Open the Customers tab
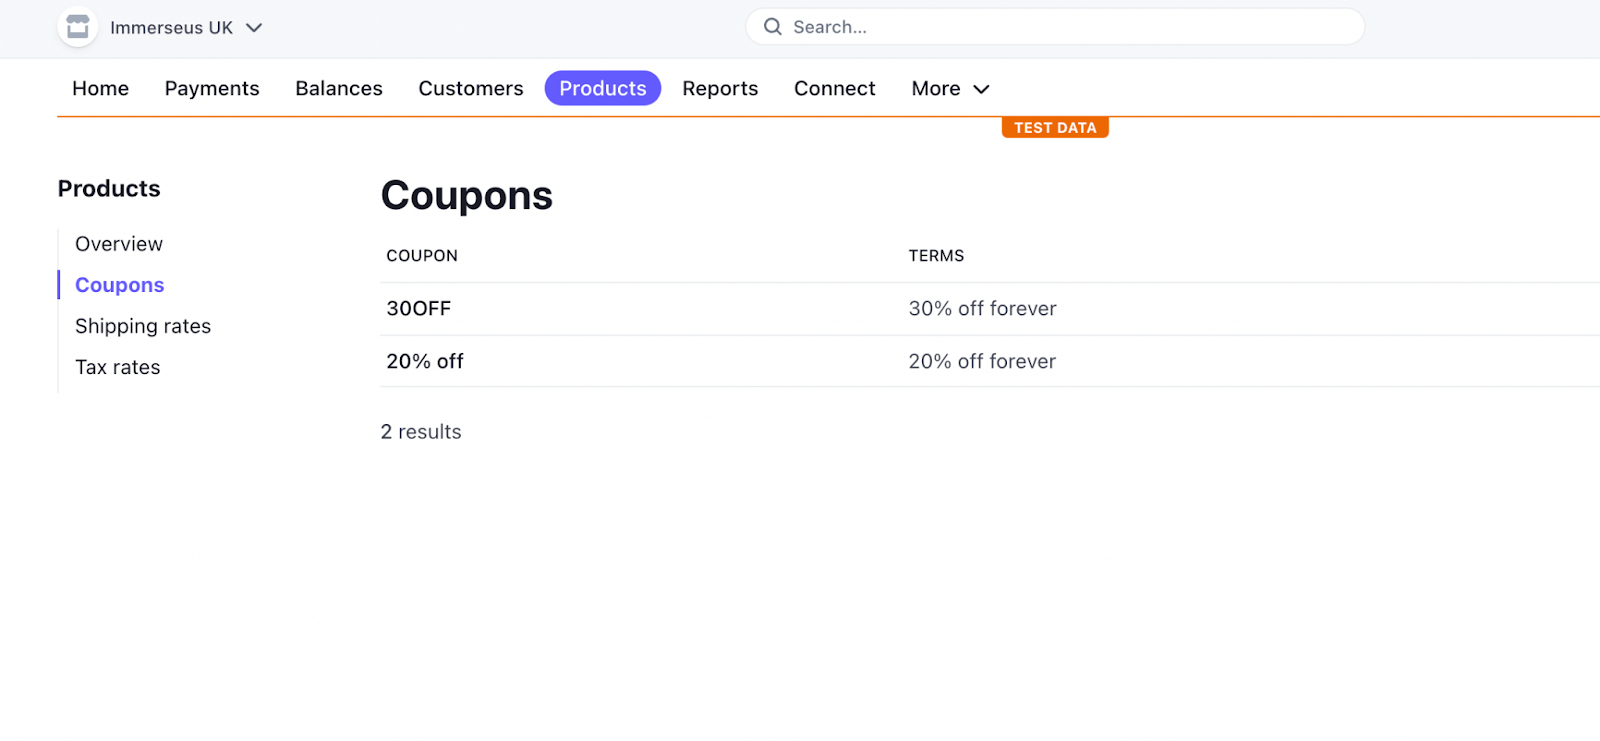This screenshot has width=1600, height=741. [471, 89]
